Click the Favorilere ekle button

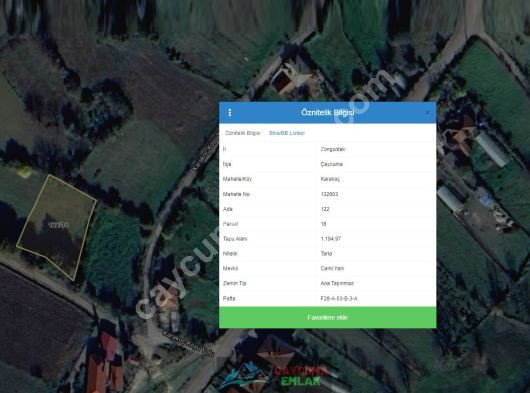pyautogui.click(x=328, y=317)
